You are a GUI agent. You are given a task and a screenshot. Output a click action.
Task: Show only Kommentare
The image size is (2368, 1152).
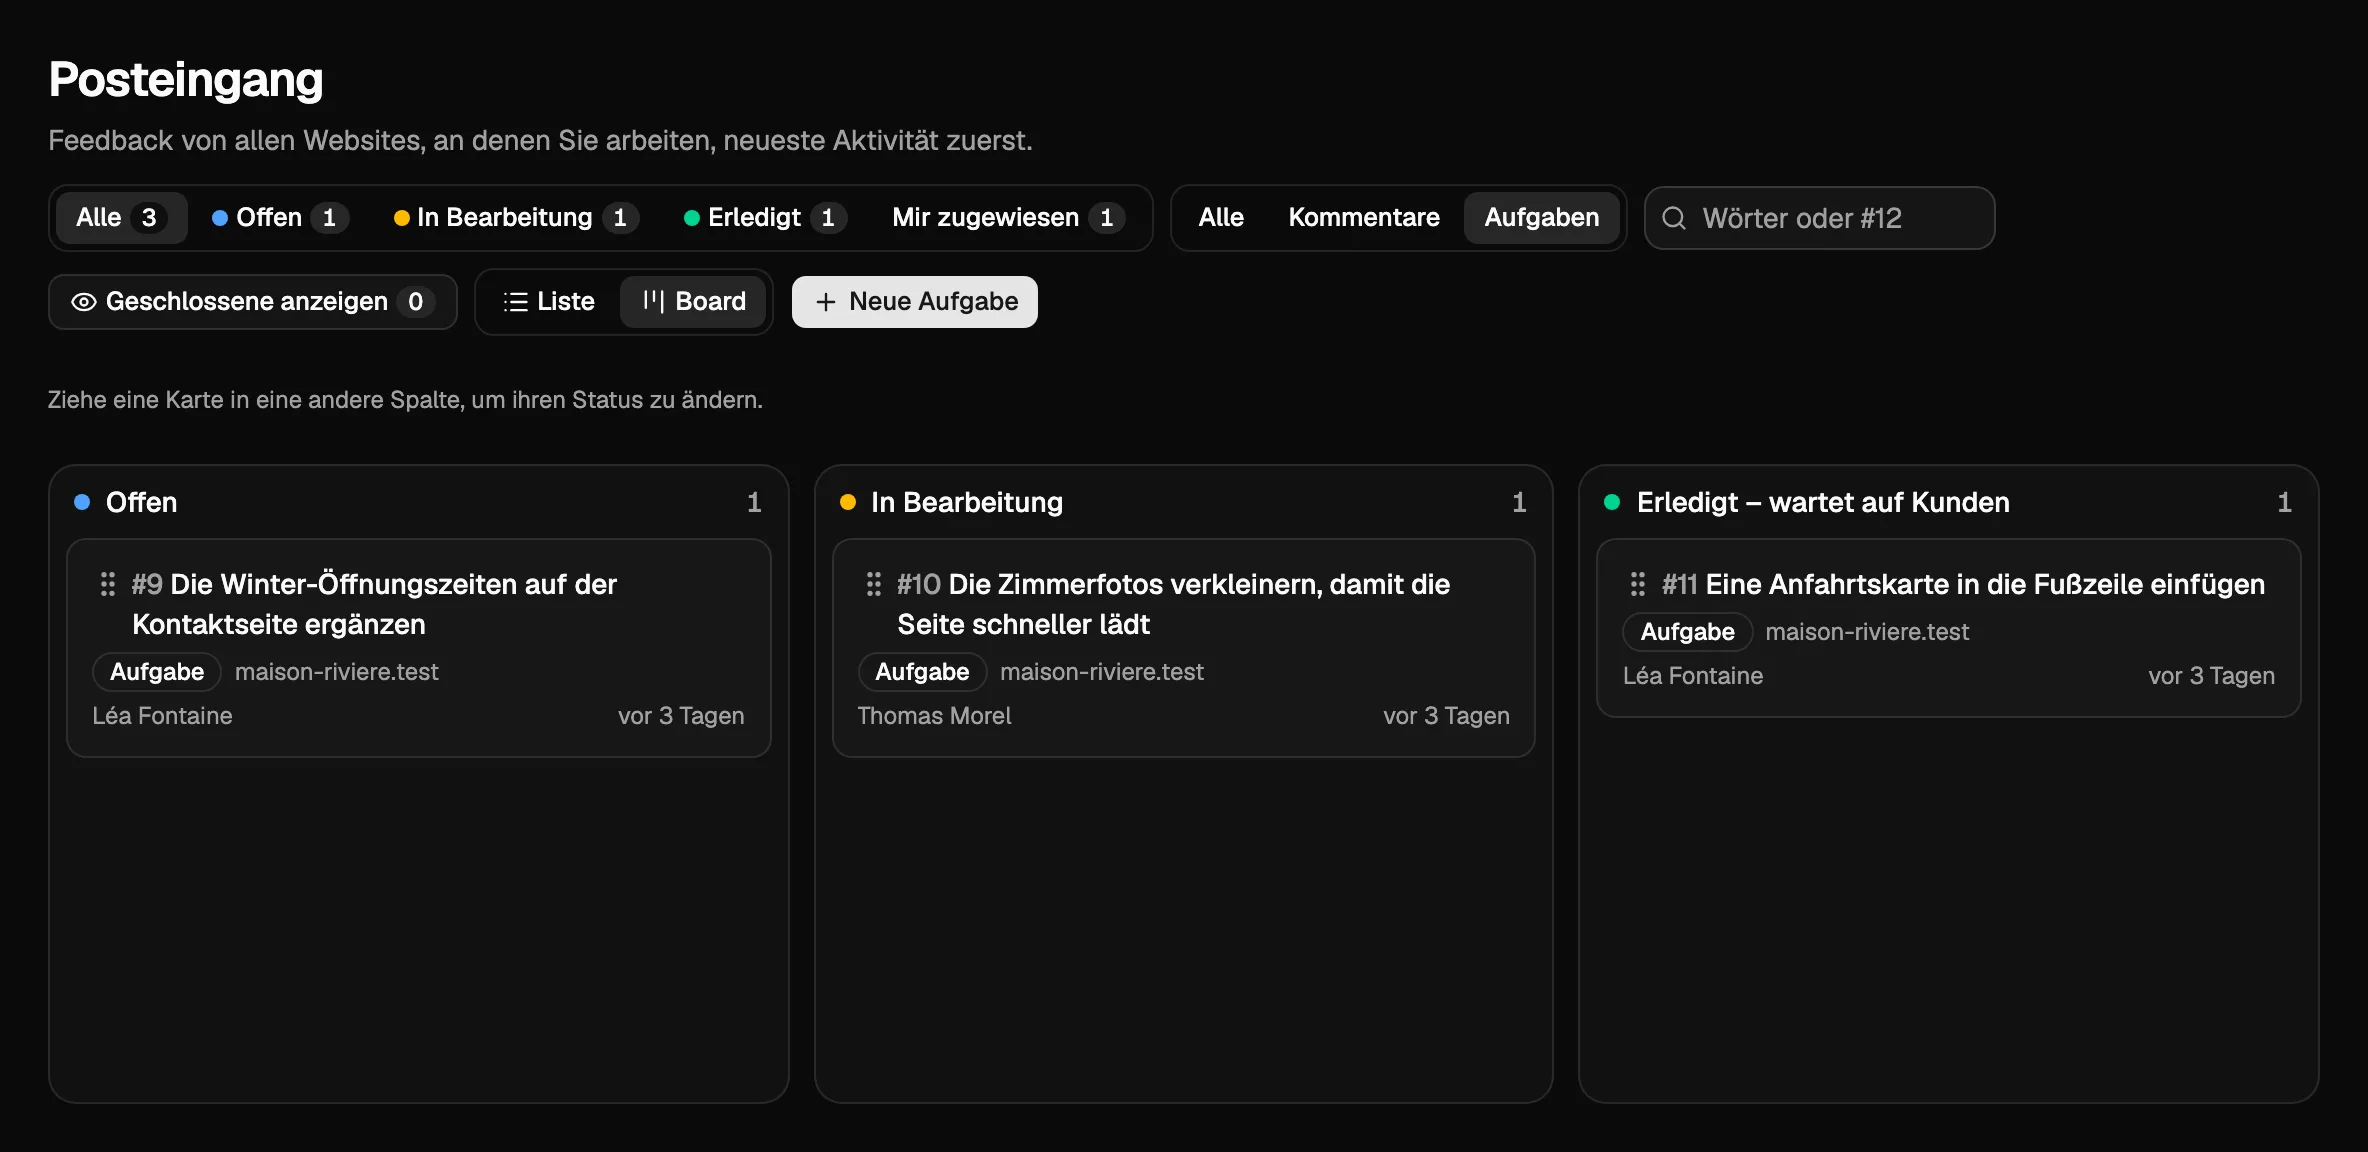point(1364,218)
